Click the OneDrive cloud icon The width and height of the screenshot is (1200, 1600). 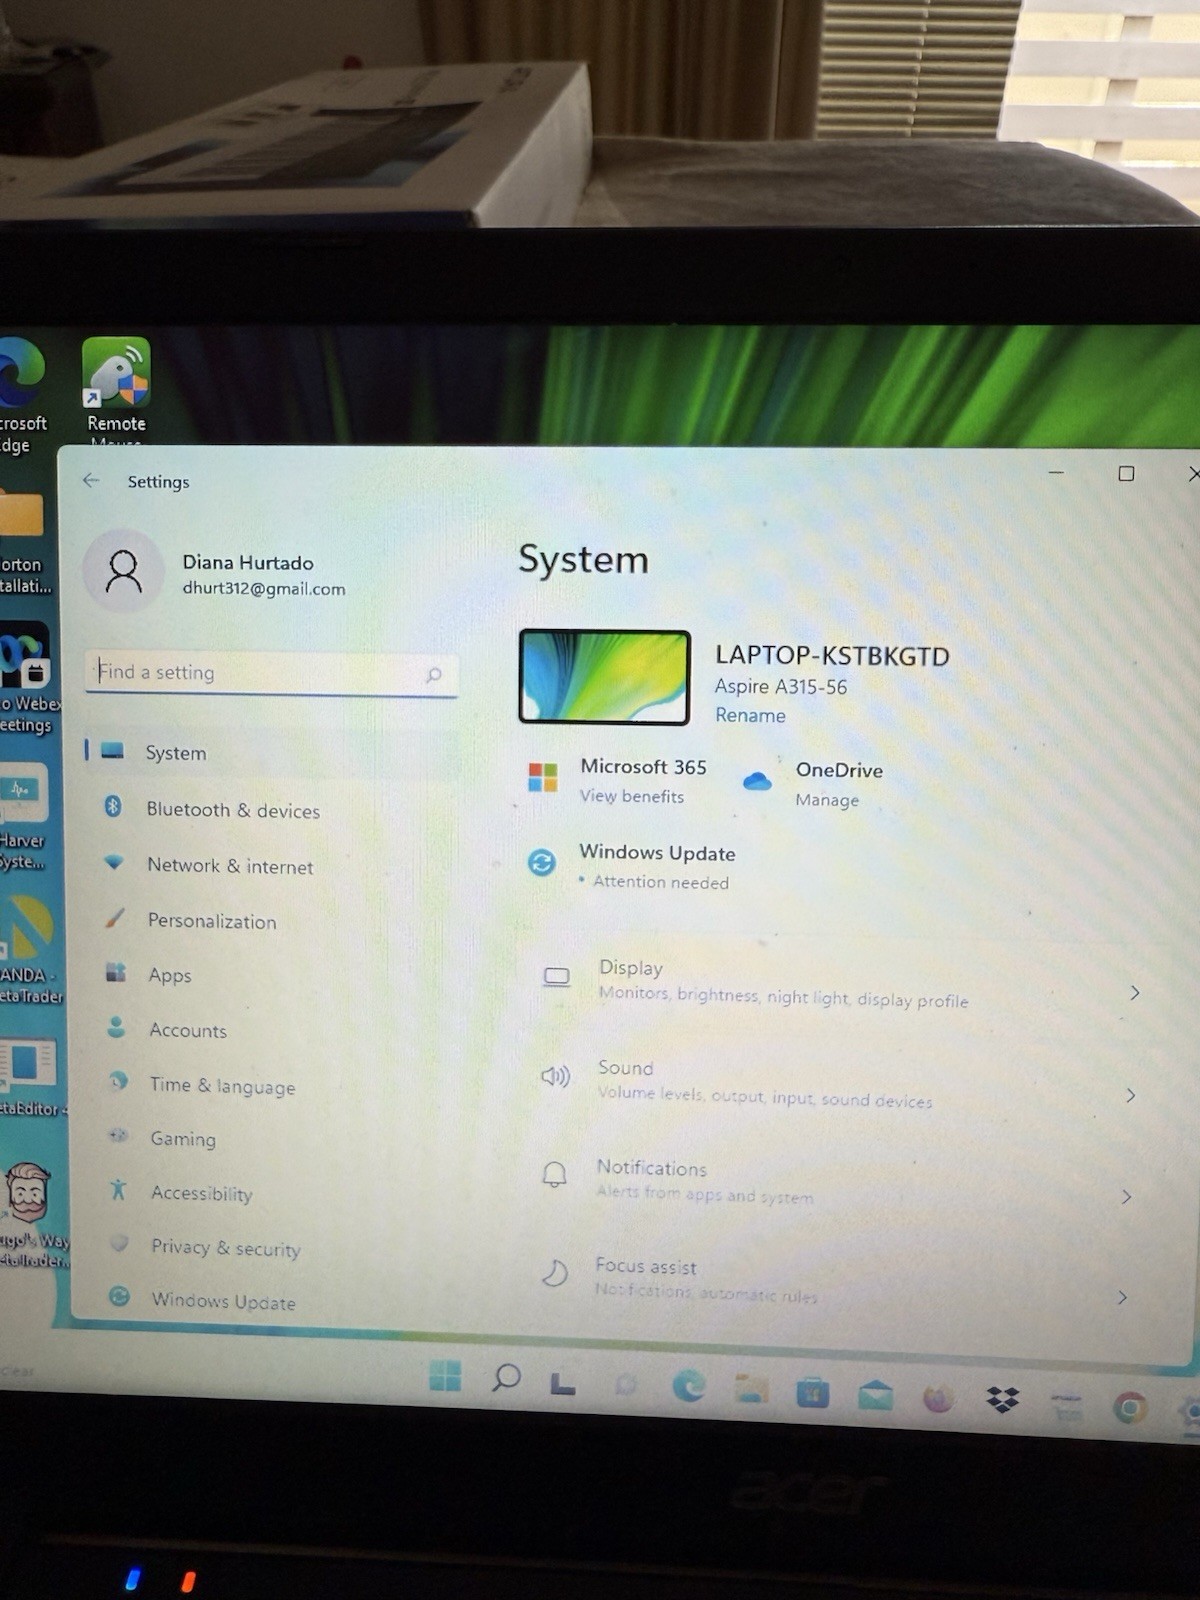(x=757, y=781)
